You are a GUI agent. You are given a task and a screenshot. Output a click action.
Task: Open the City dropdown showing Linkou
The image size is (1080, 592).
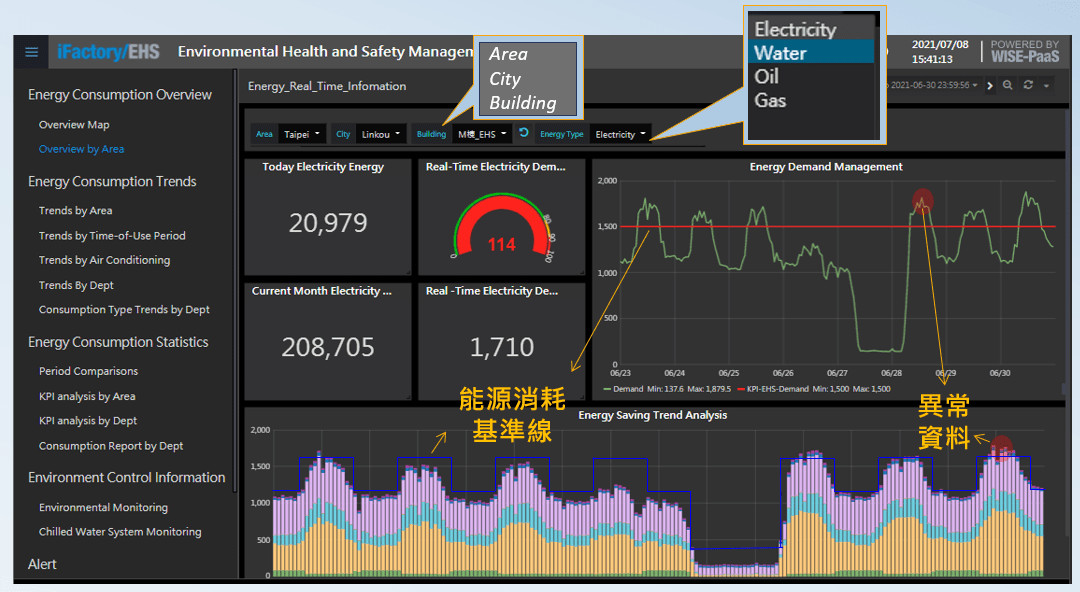pos(380,134)
